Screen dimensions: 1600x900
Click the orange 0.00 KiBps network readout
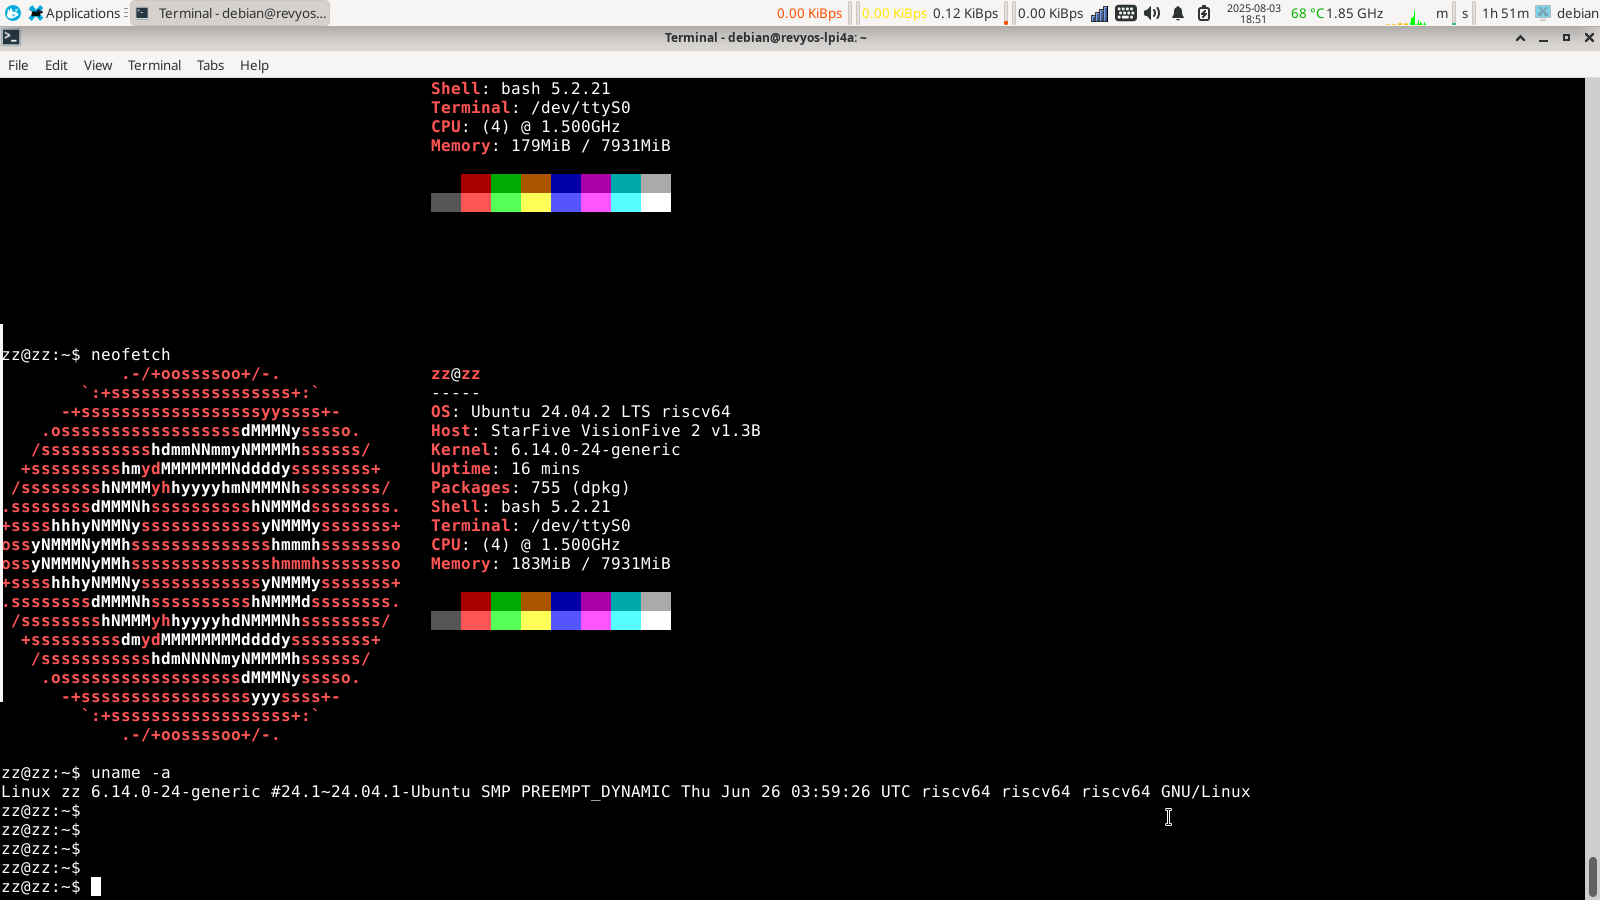[x=809, y=13]
